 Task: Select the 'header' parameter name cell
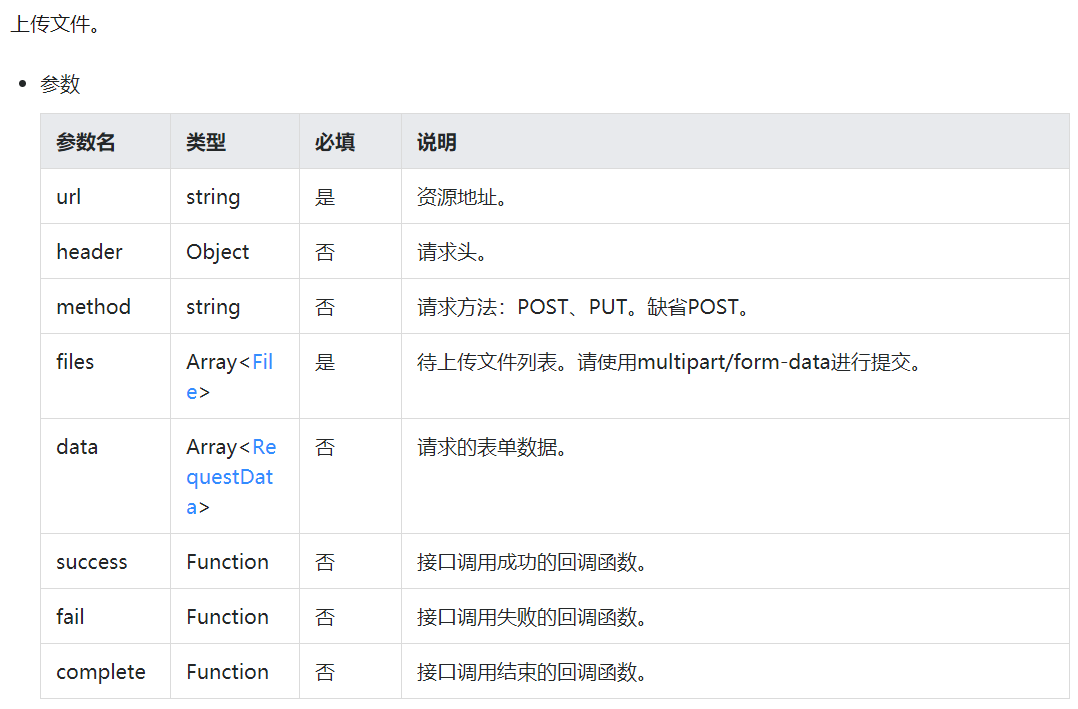coord(105,252)
